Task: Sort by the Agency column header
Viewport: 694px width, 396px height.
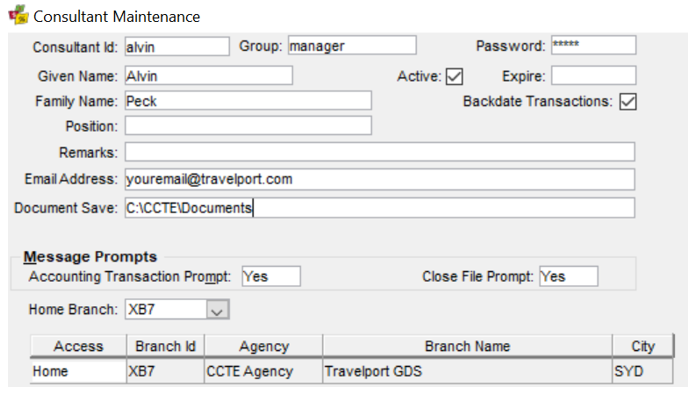Action: tap(264, 346)
